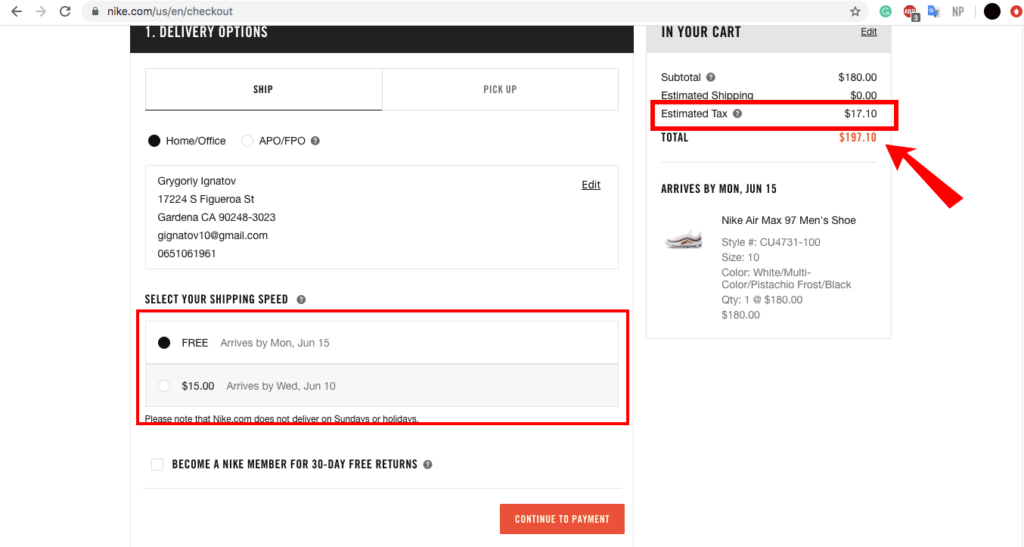The height and width of the screenshot is (547, 1024).
Task: Bookmark this page with the star icon
Action: tap(855, 11)
